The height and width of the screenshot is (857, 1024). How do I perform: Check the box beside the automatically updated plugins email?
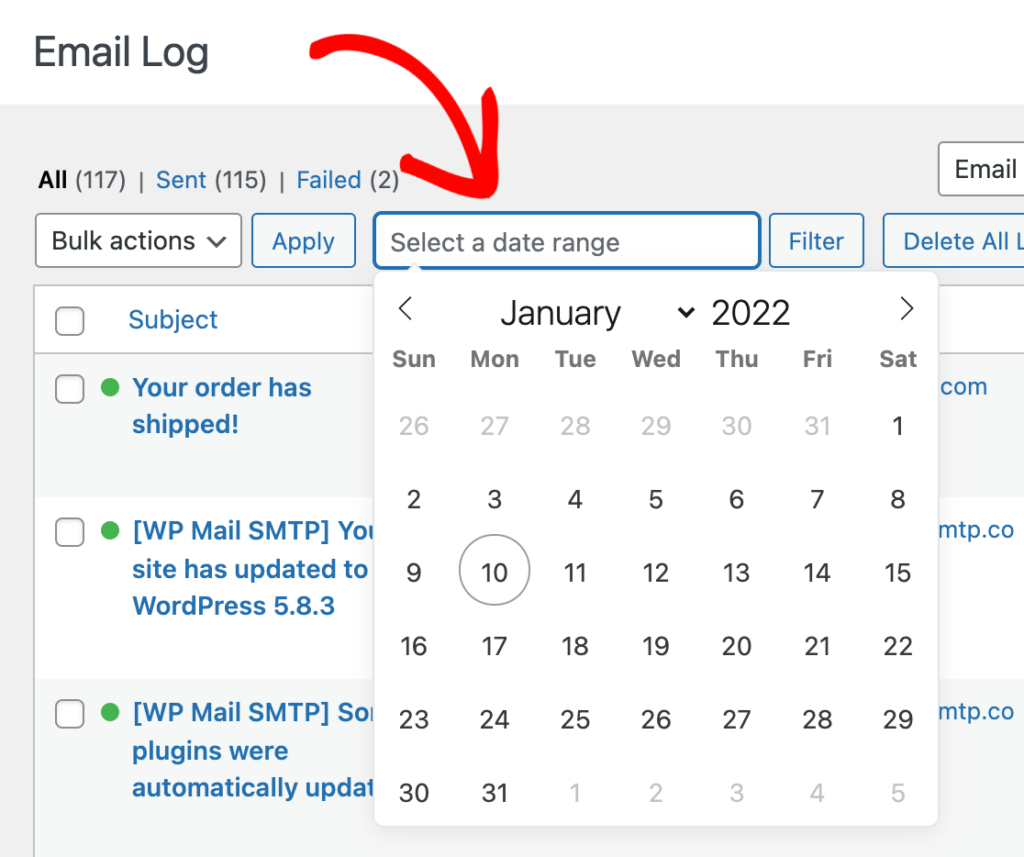69,713
